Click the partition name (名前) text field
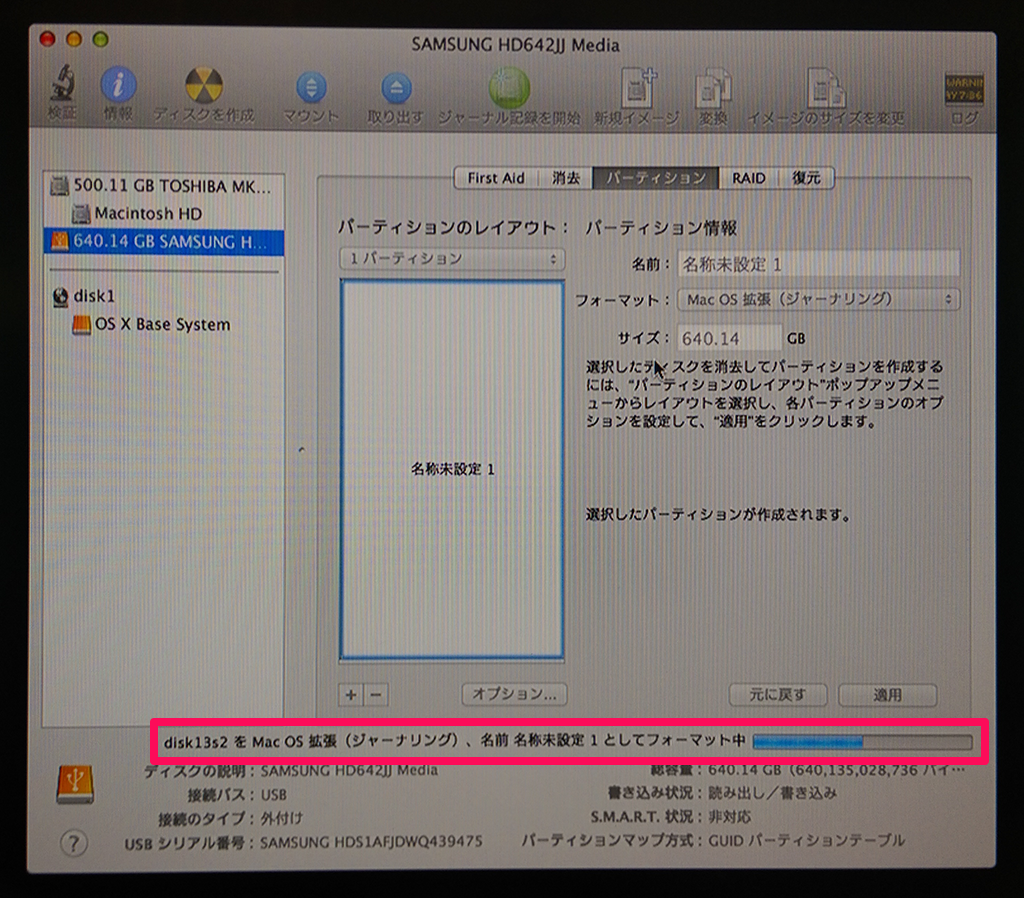1024x898 pixels. pyautogui.click(x=818, y=265)
